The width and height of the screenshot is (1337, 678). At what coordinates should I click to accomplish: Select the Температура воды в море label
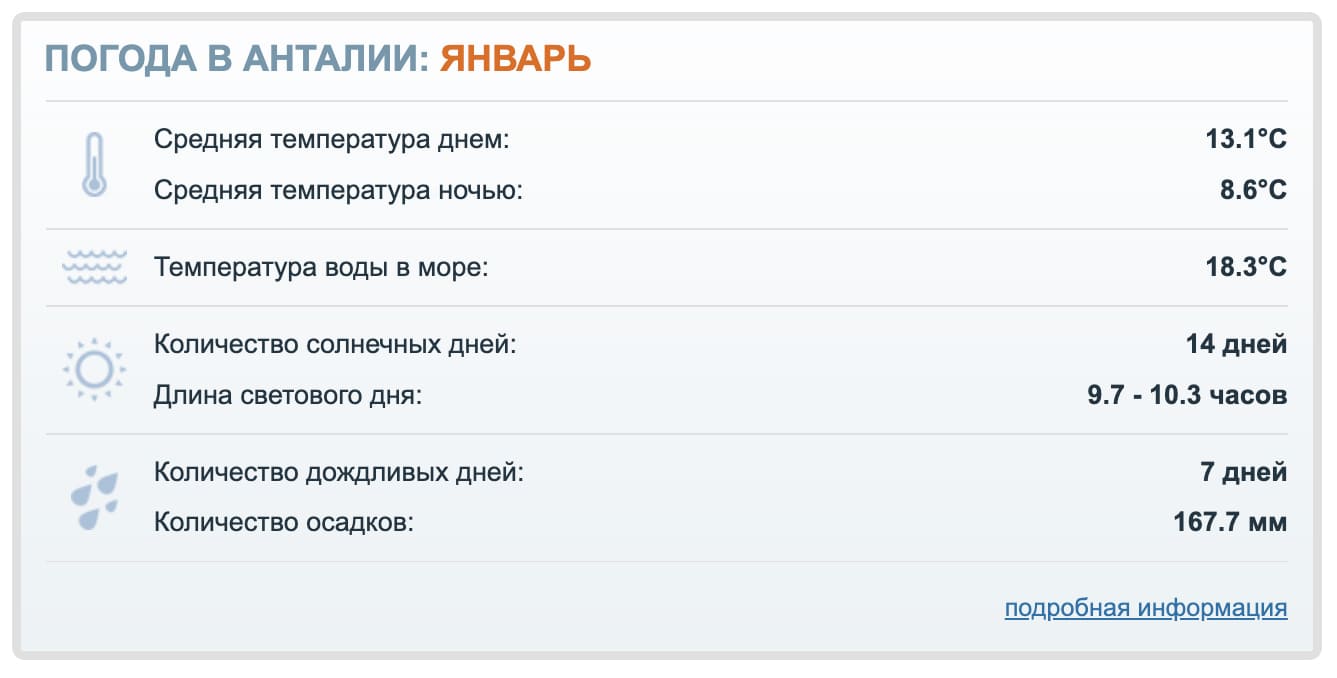pyautogui.click(x=320, y=267)
